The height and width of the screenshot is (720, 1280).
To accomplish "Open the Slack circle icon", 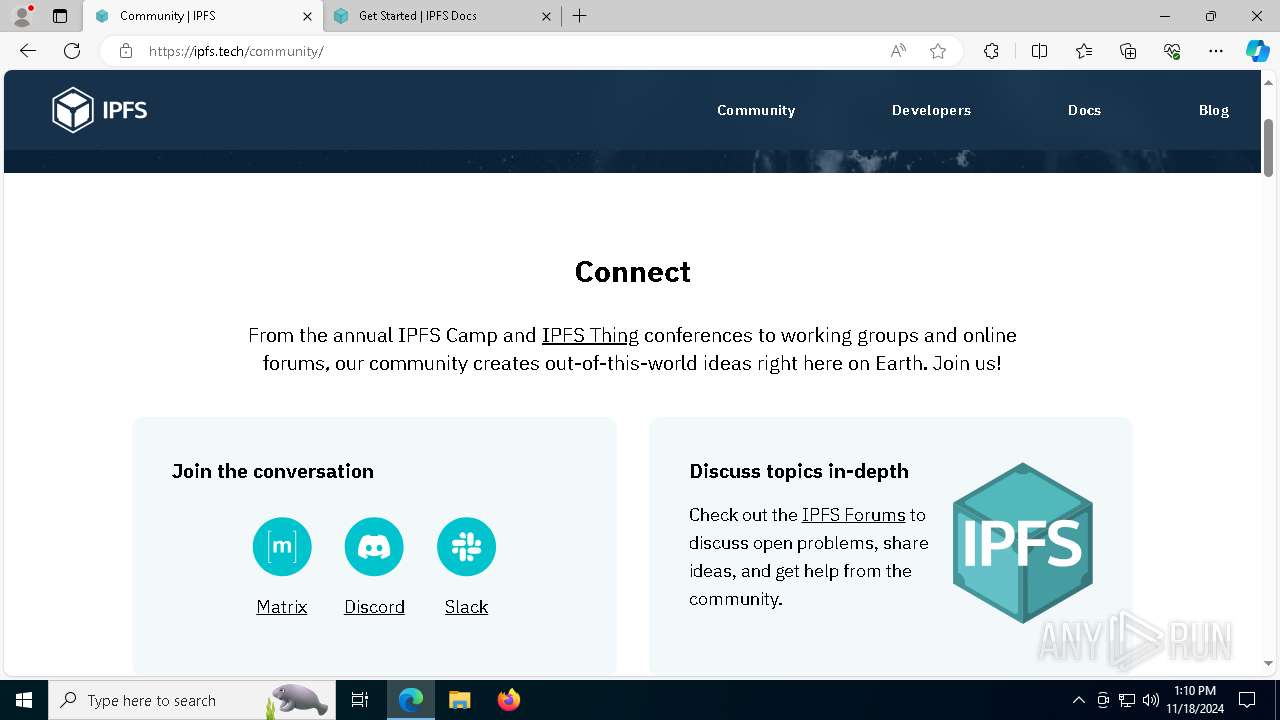I will tap(466, 547).
